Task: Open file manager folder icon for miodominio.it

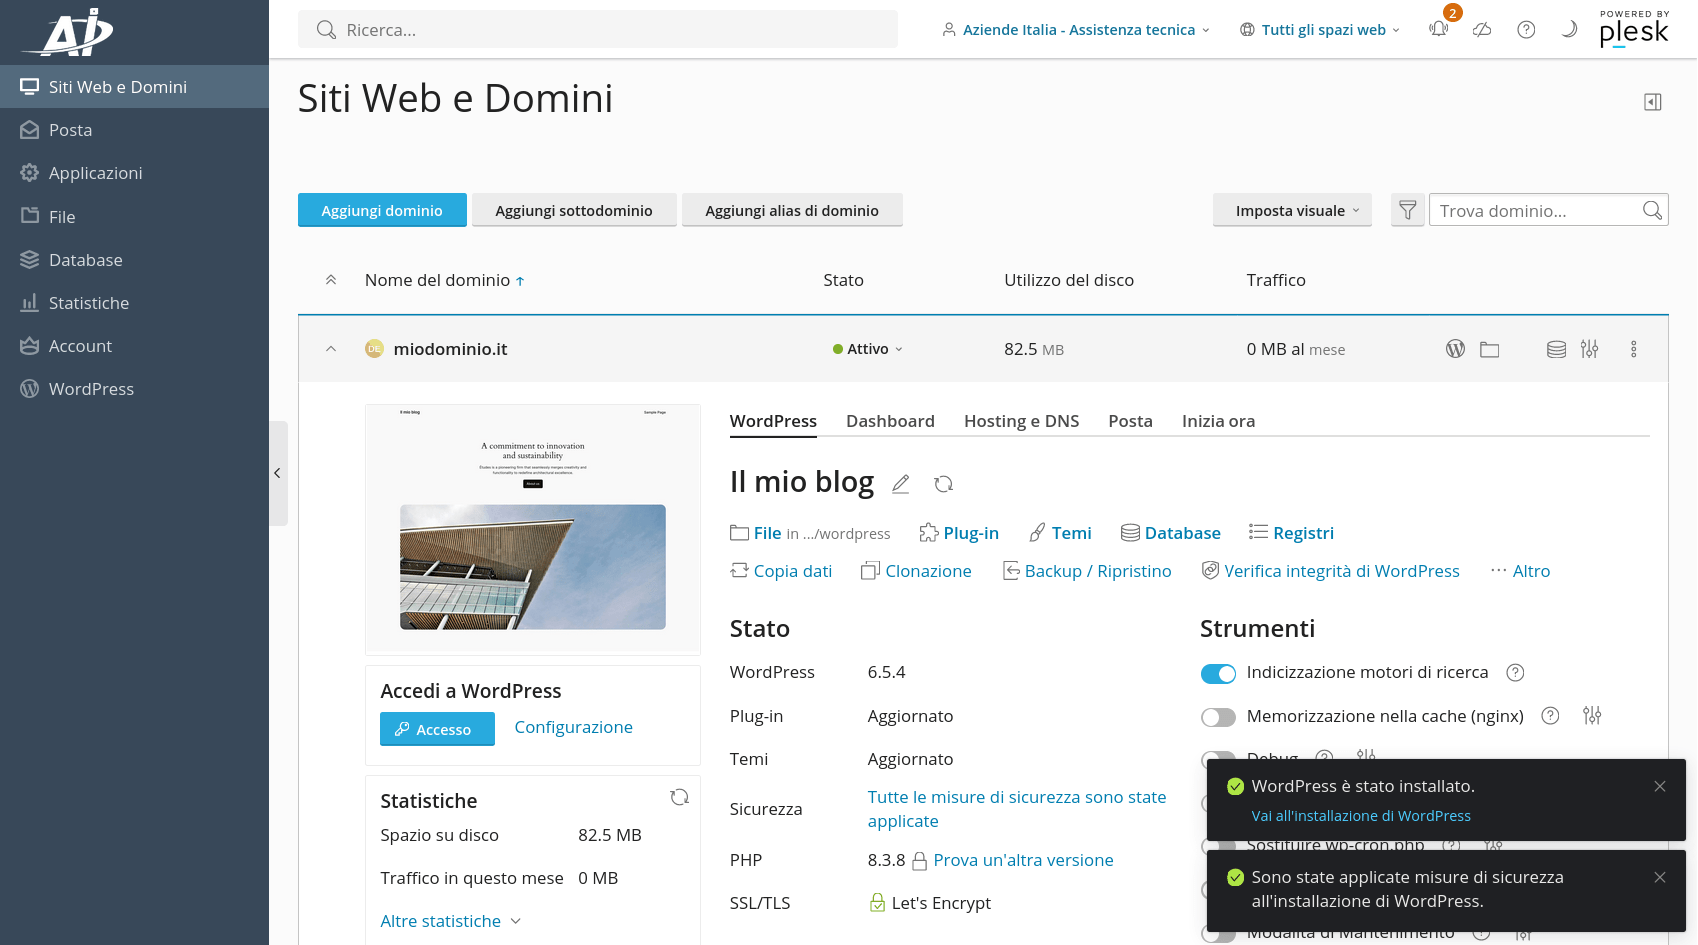Action: point(1490,349)
